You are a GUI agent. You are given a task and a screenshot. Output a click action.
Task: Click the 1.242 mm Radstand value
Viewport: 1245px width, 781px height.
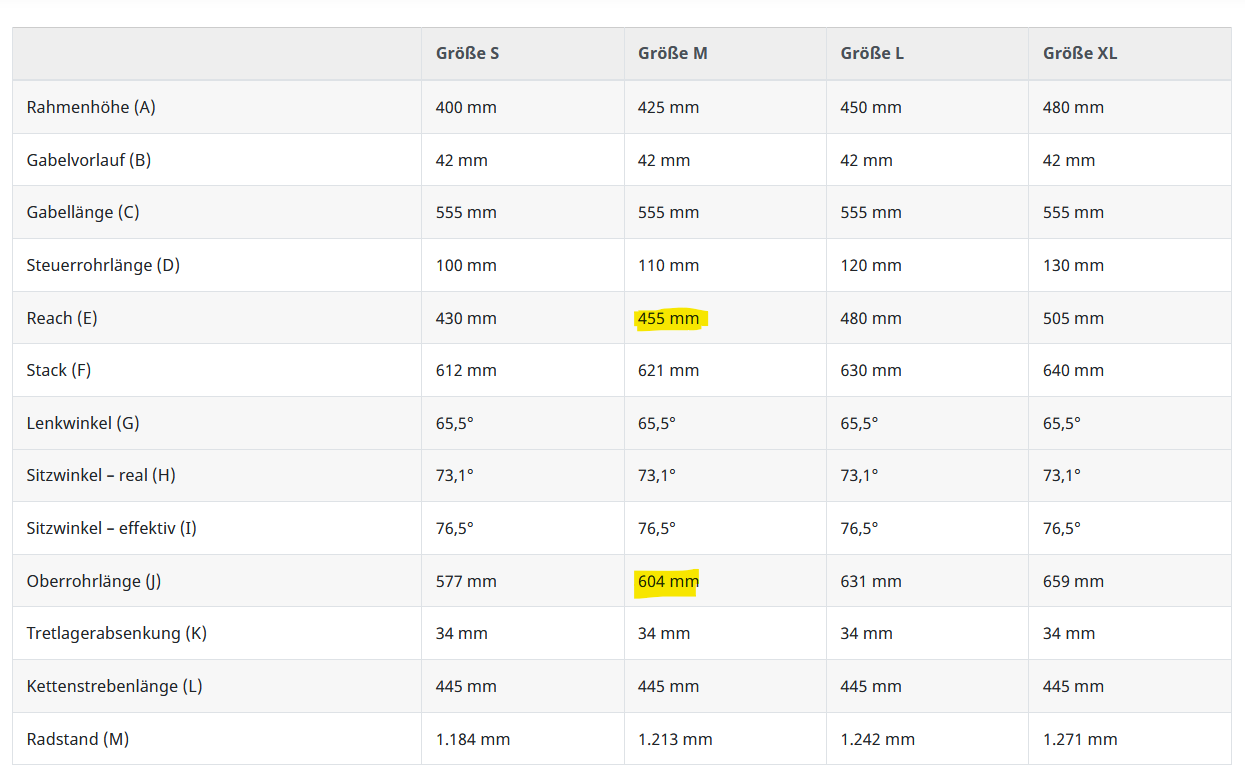(x=877, y=739)
